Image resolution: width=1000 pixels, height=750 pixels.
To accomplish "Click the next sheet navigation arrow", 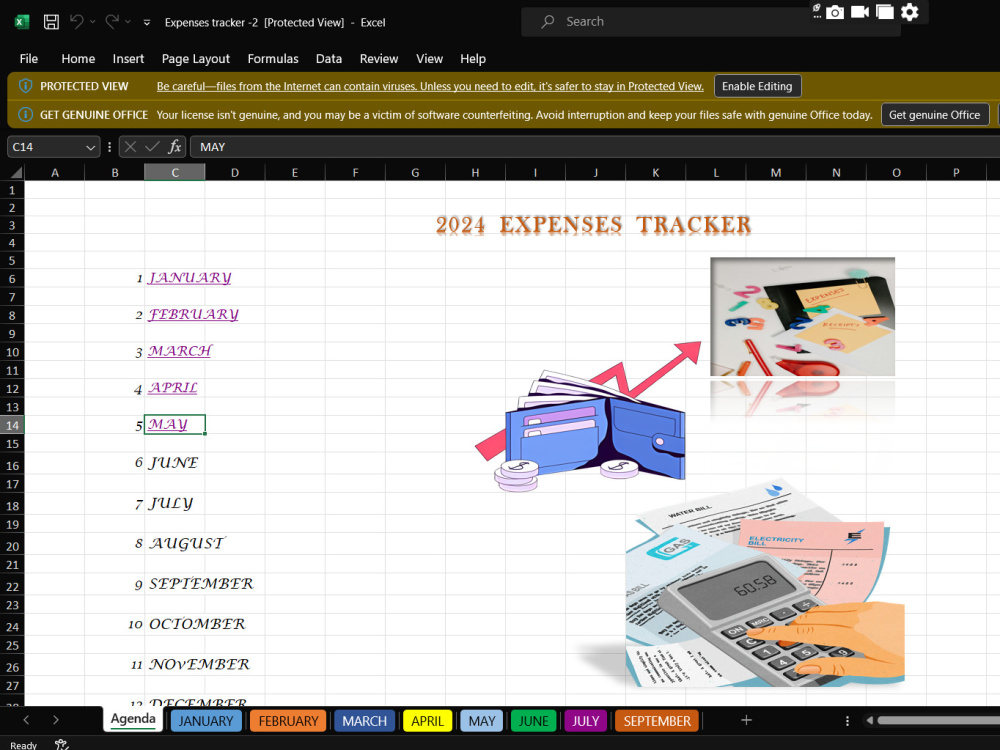I will (56, 720).
